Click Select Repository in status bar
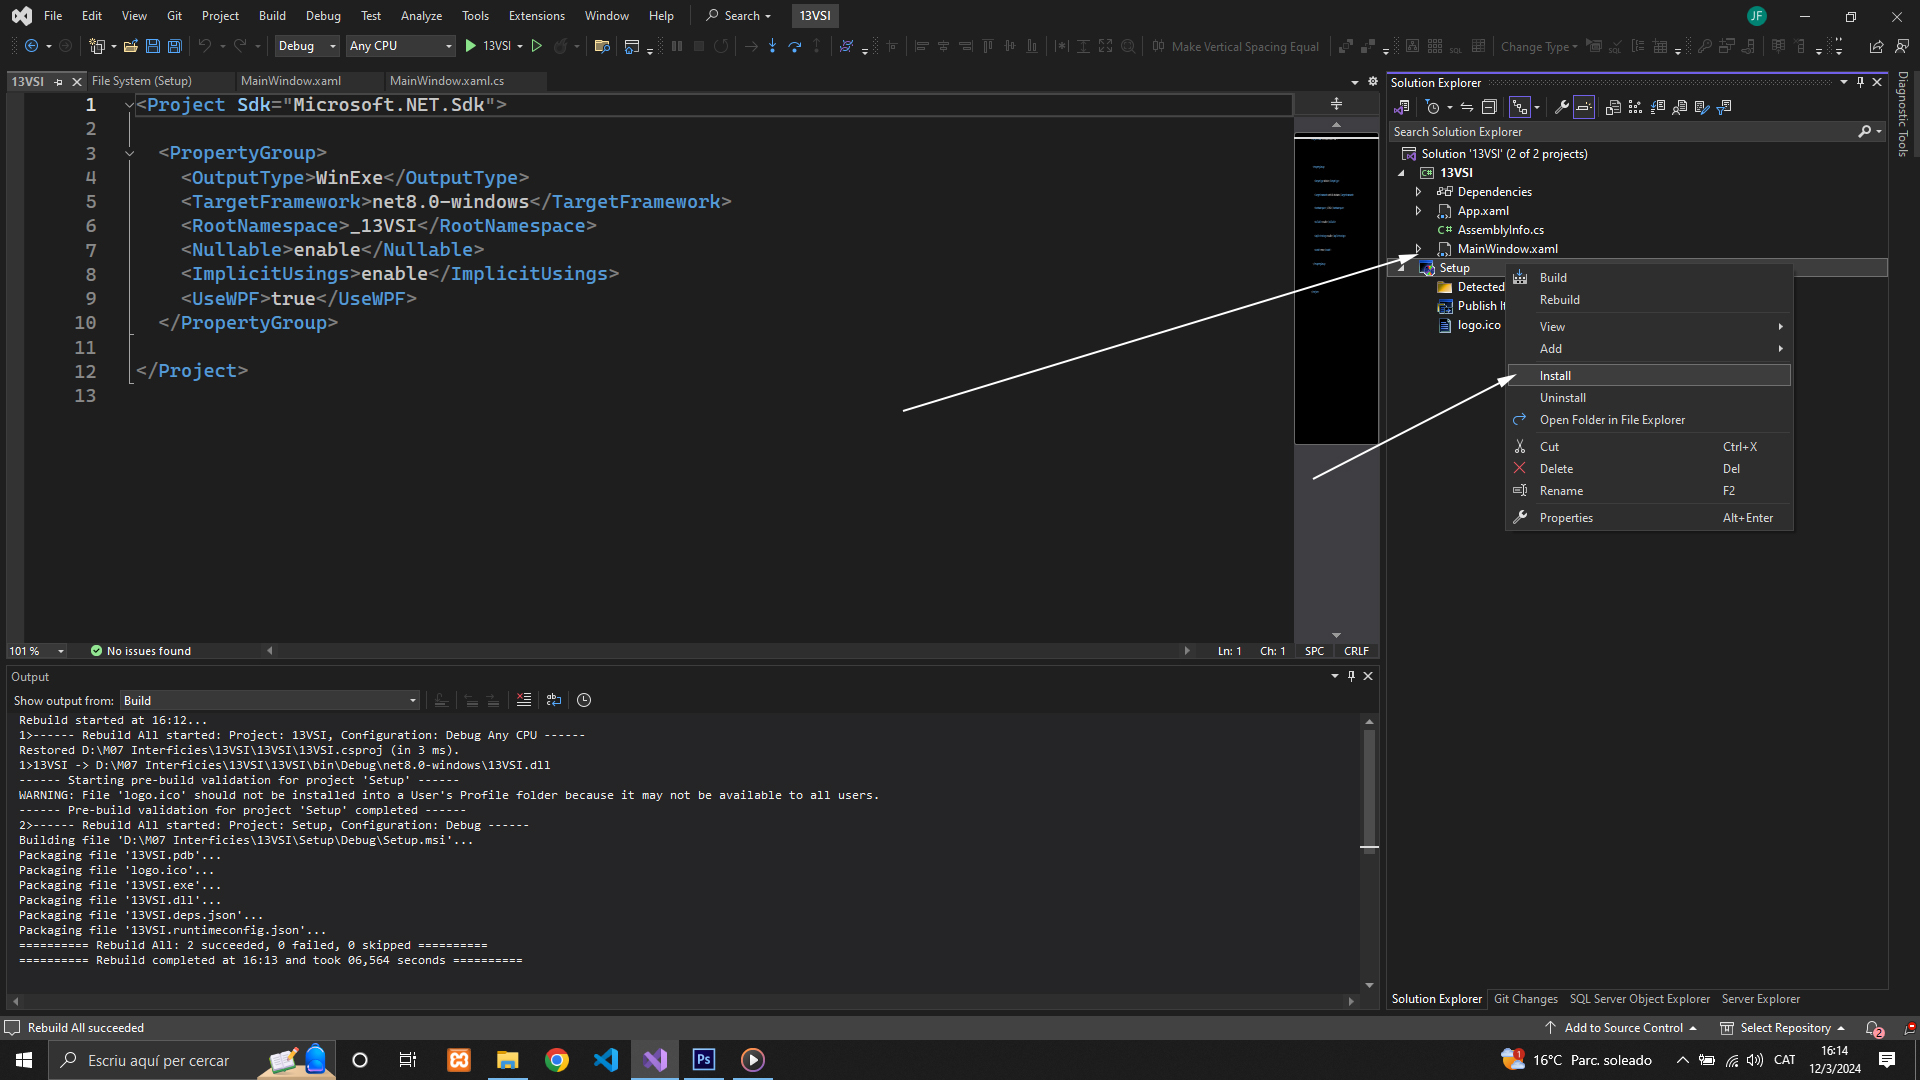 (1784, 1028)
